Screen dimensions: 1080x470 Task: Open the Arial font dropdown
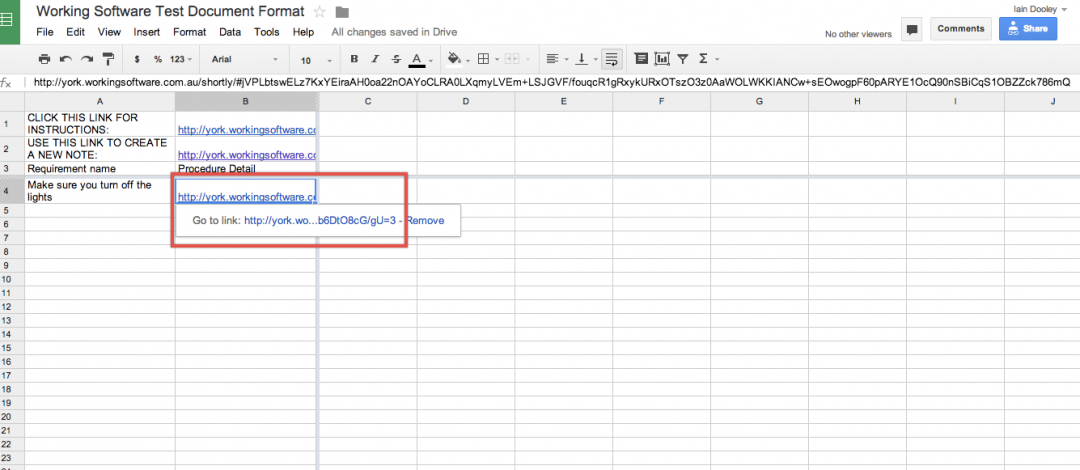[x=245, y=59]
